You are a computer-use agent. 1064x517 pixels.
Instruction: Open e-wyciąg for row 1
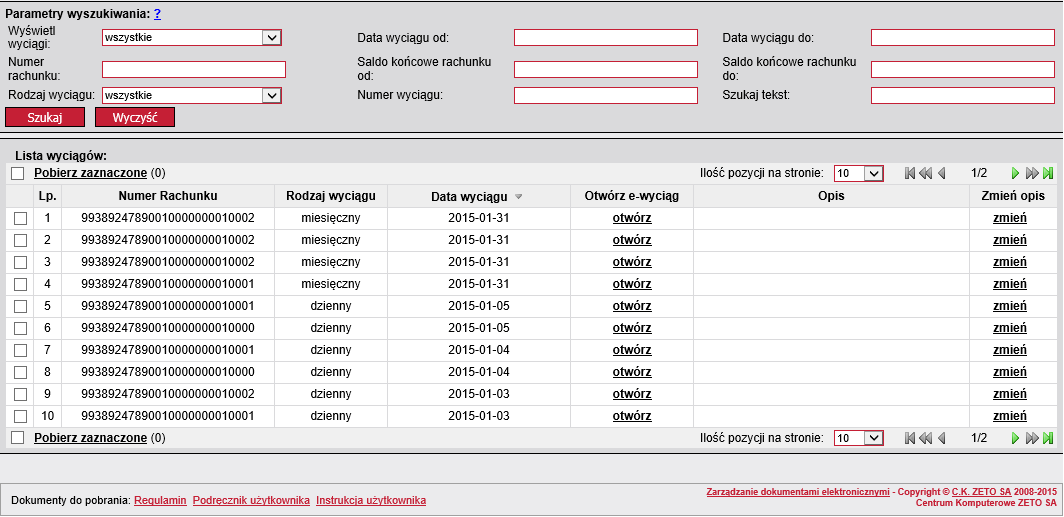click(632, 218)
